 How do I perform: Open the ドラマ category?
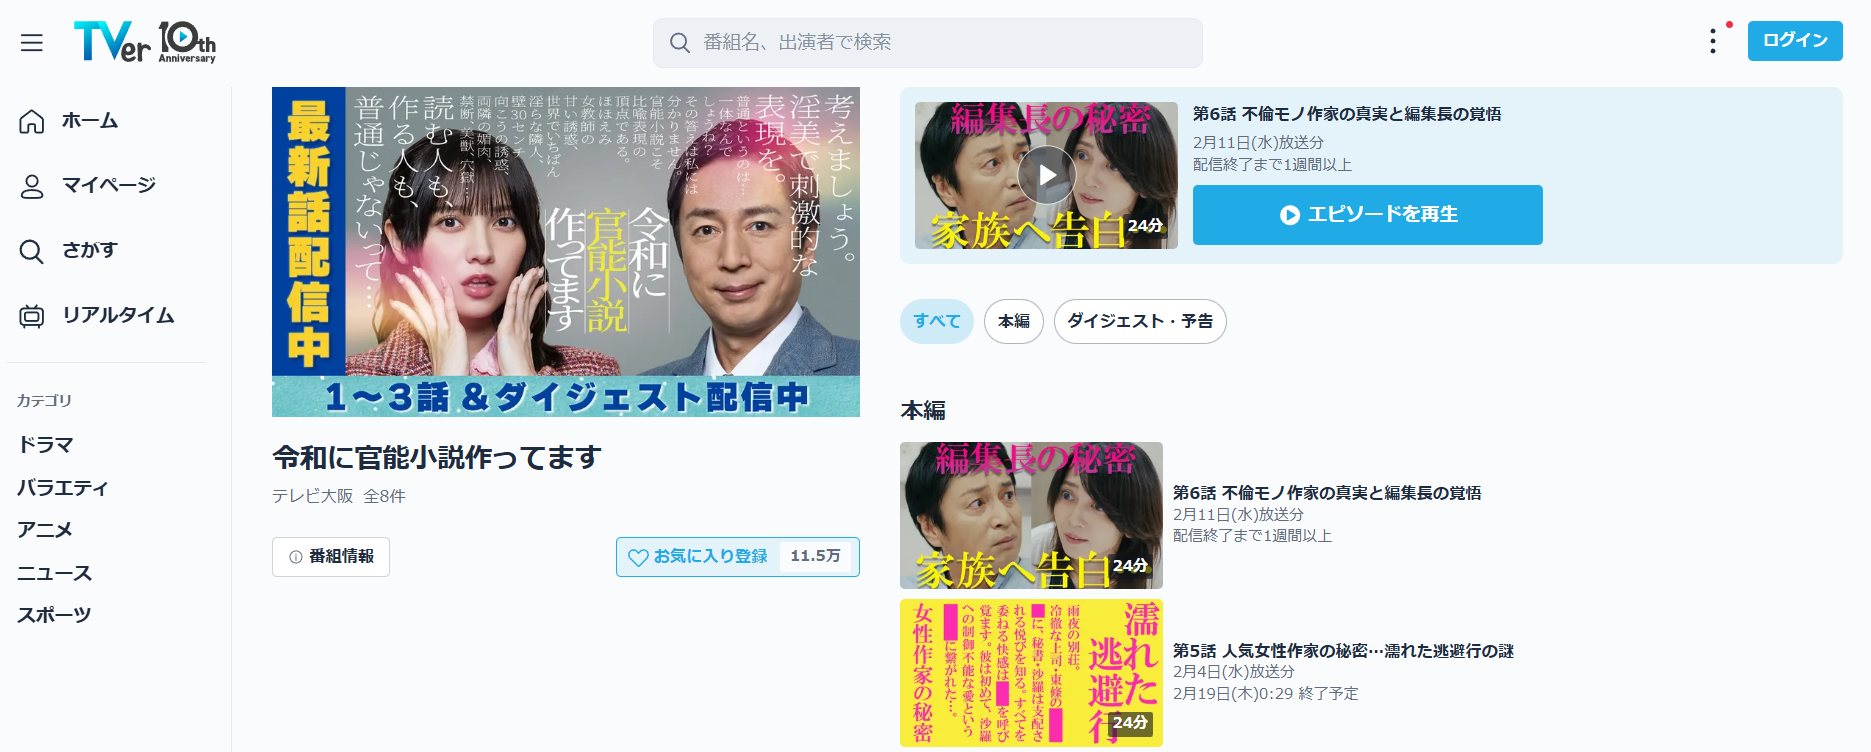pos(46,445)
